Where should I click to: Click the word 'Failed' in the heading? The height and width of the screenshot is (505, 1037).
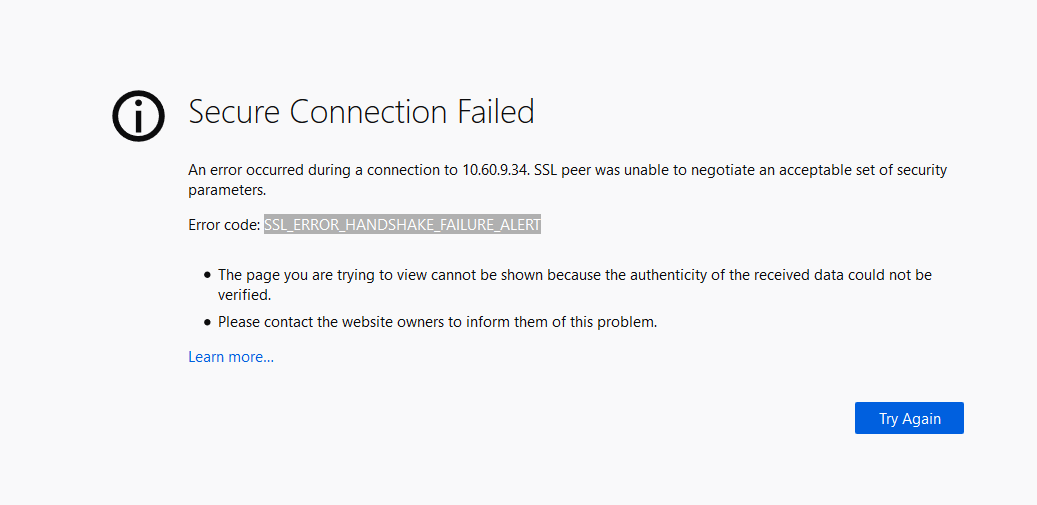(x=495, y=112)
